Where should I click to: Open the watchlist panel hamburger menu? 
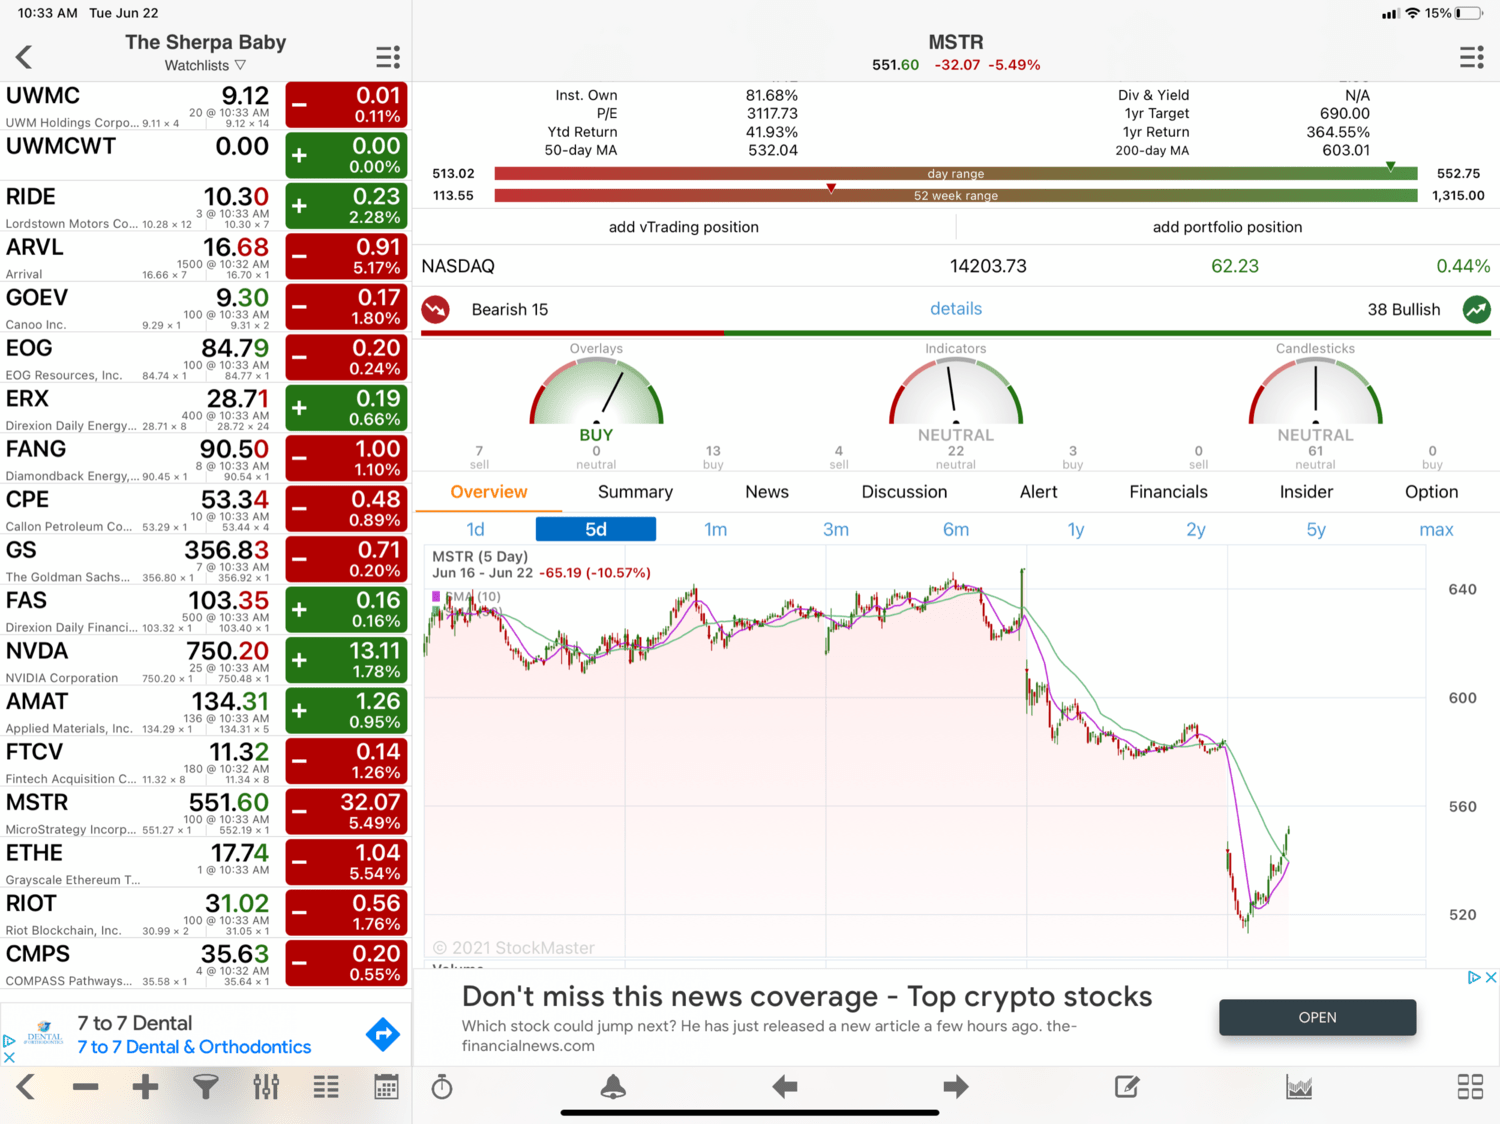[388, 57]
